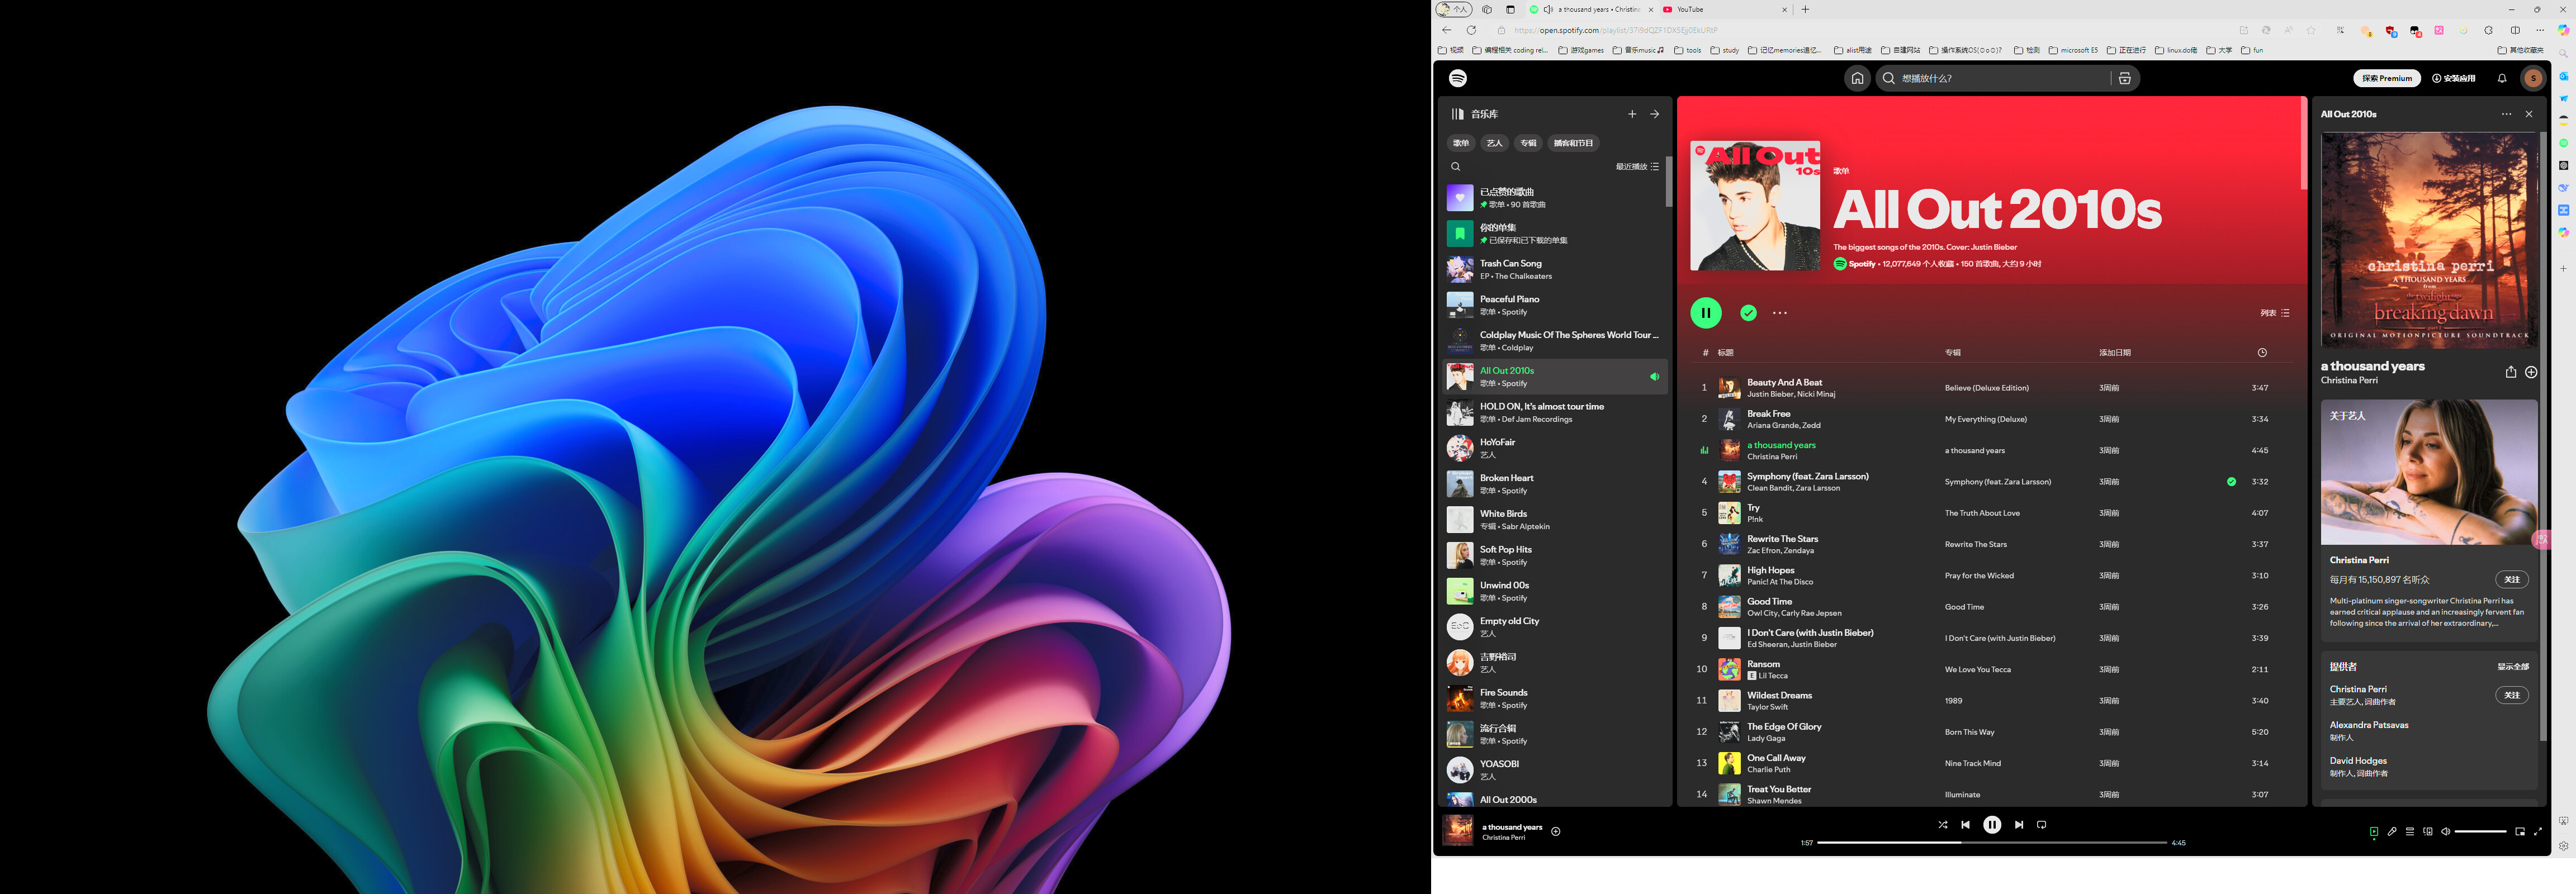Open the Browse icon in search bar
The width and height of the screenshot is (2576, 894).
pyautogui.click(x=2125, y=78)
